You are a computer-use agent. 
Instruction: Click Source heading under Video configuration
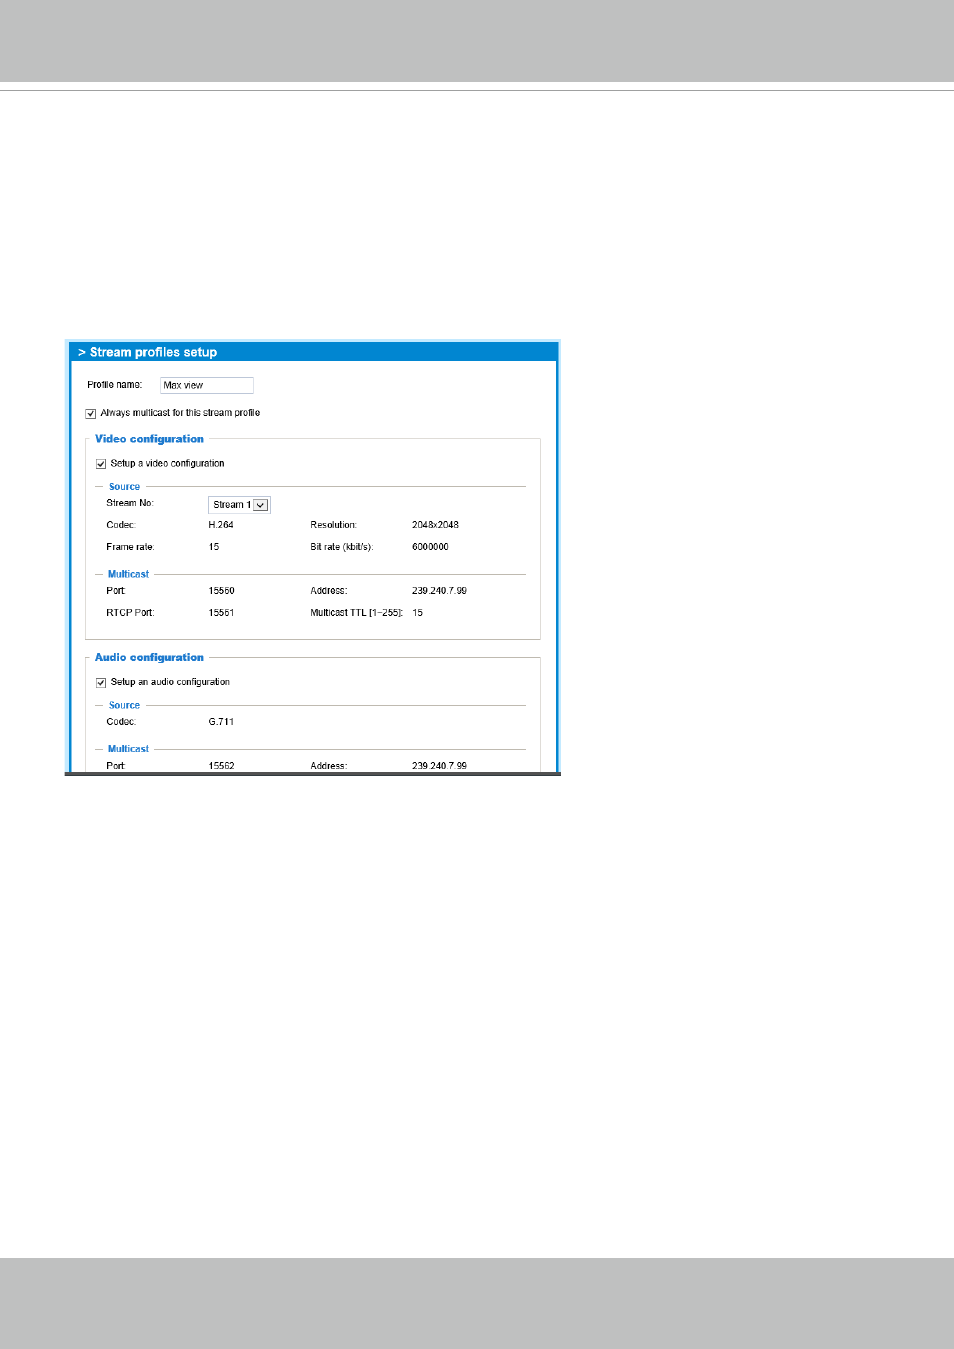coord(124,487)
